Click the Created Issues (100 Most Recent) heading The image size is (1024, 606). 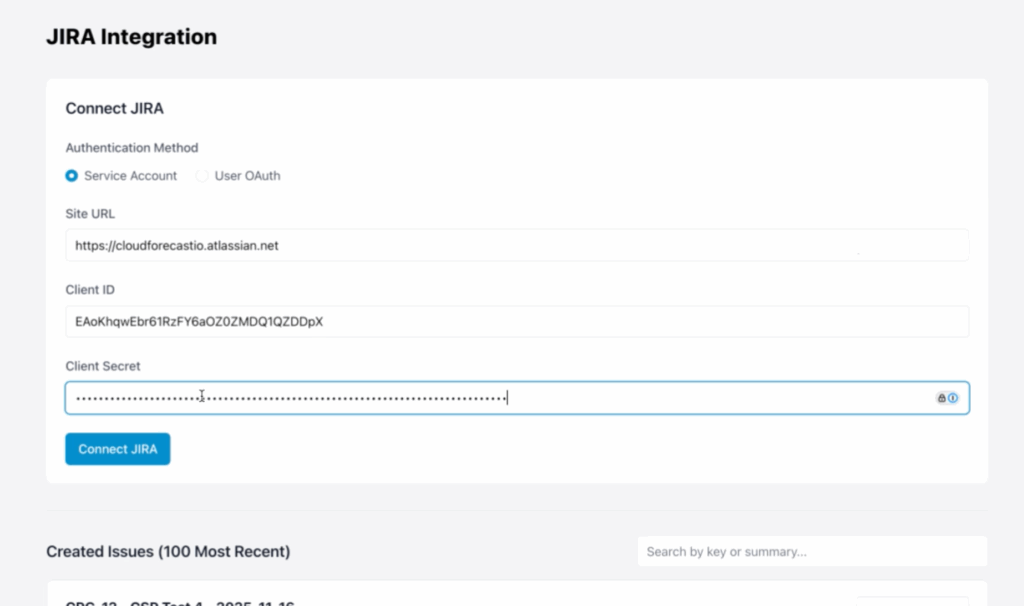pyautogui.click(x=168, y=552)
